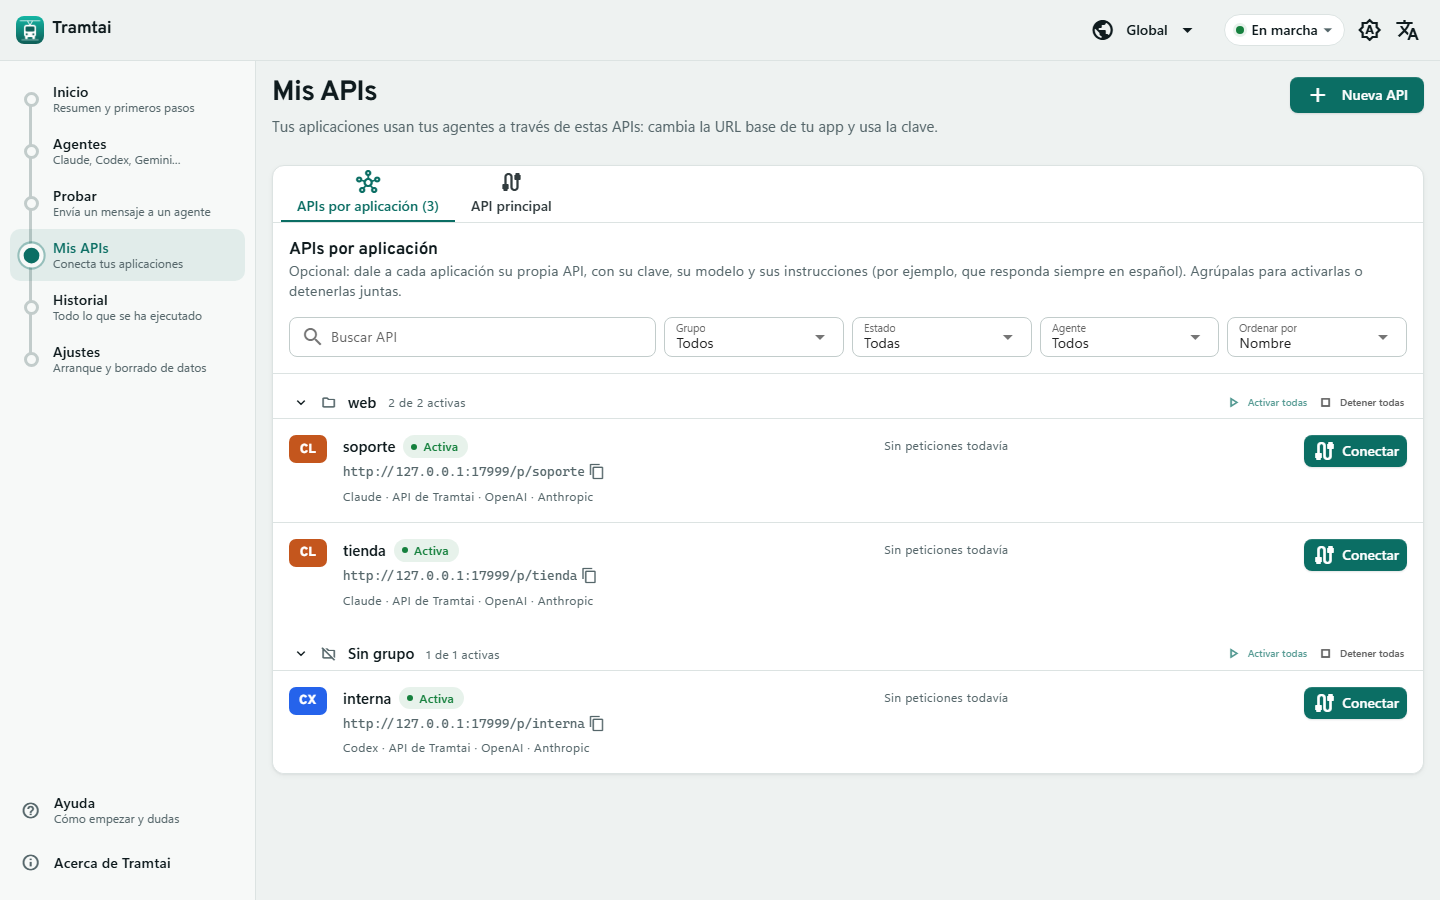Click the folder icon of web group
Viewport: 1440px width, 900px height.
328,403
